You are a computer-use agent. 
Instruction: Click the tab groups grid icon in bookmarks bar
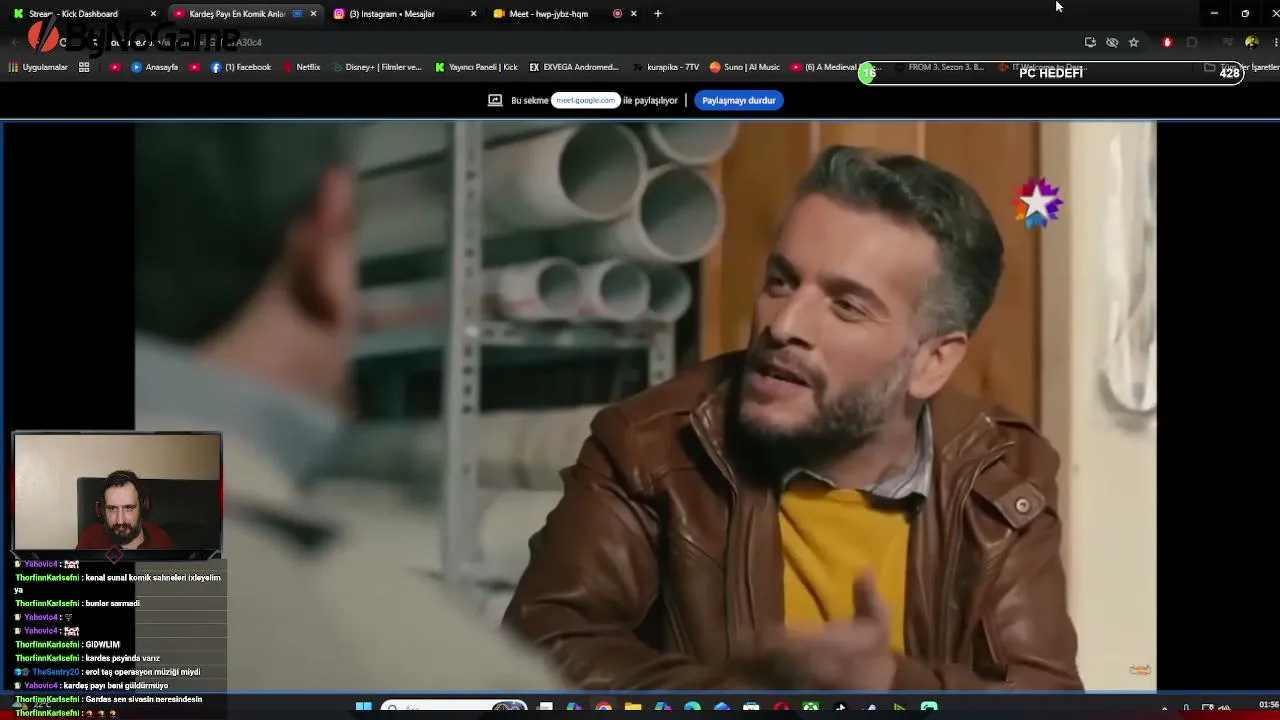tap(84, 67)
